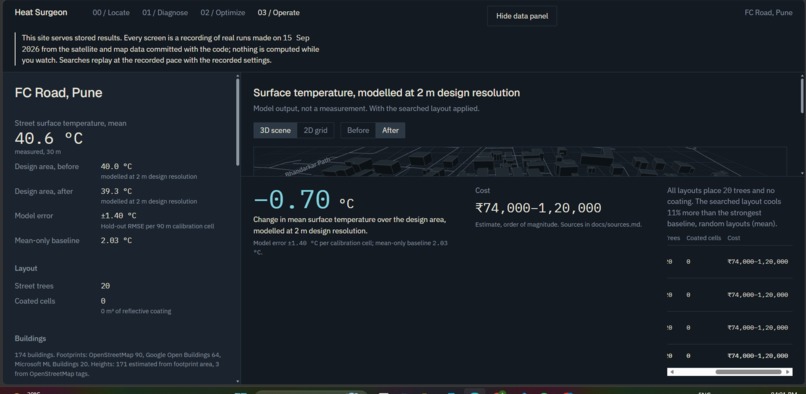Click the 40.6 °C mean street temperature value
Screen dimensions: 806x394
pyautogui.click(x=49, y=138)
